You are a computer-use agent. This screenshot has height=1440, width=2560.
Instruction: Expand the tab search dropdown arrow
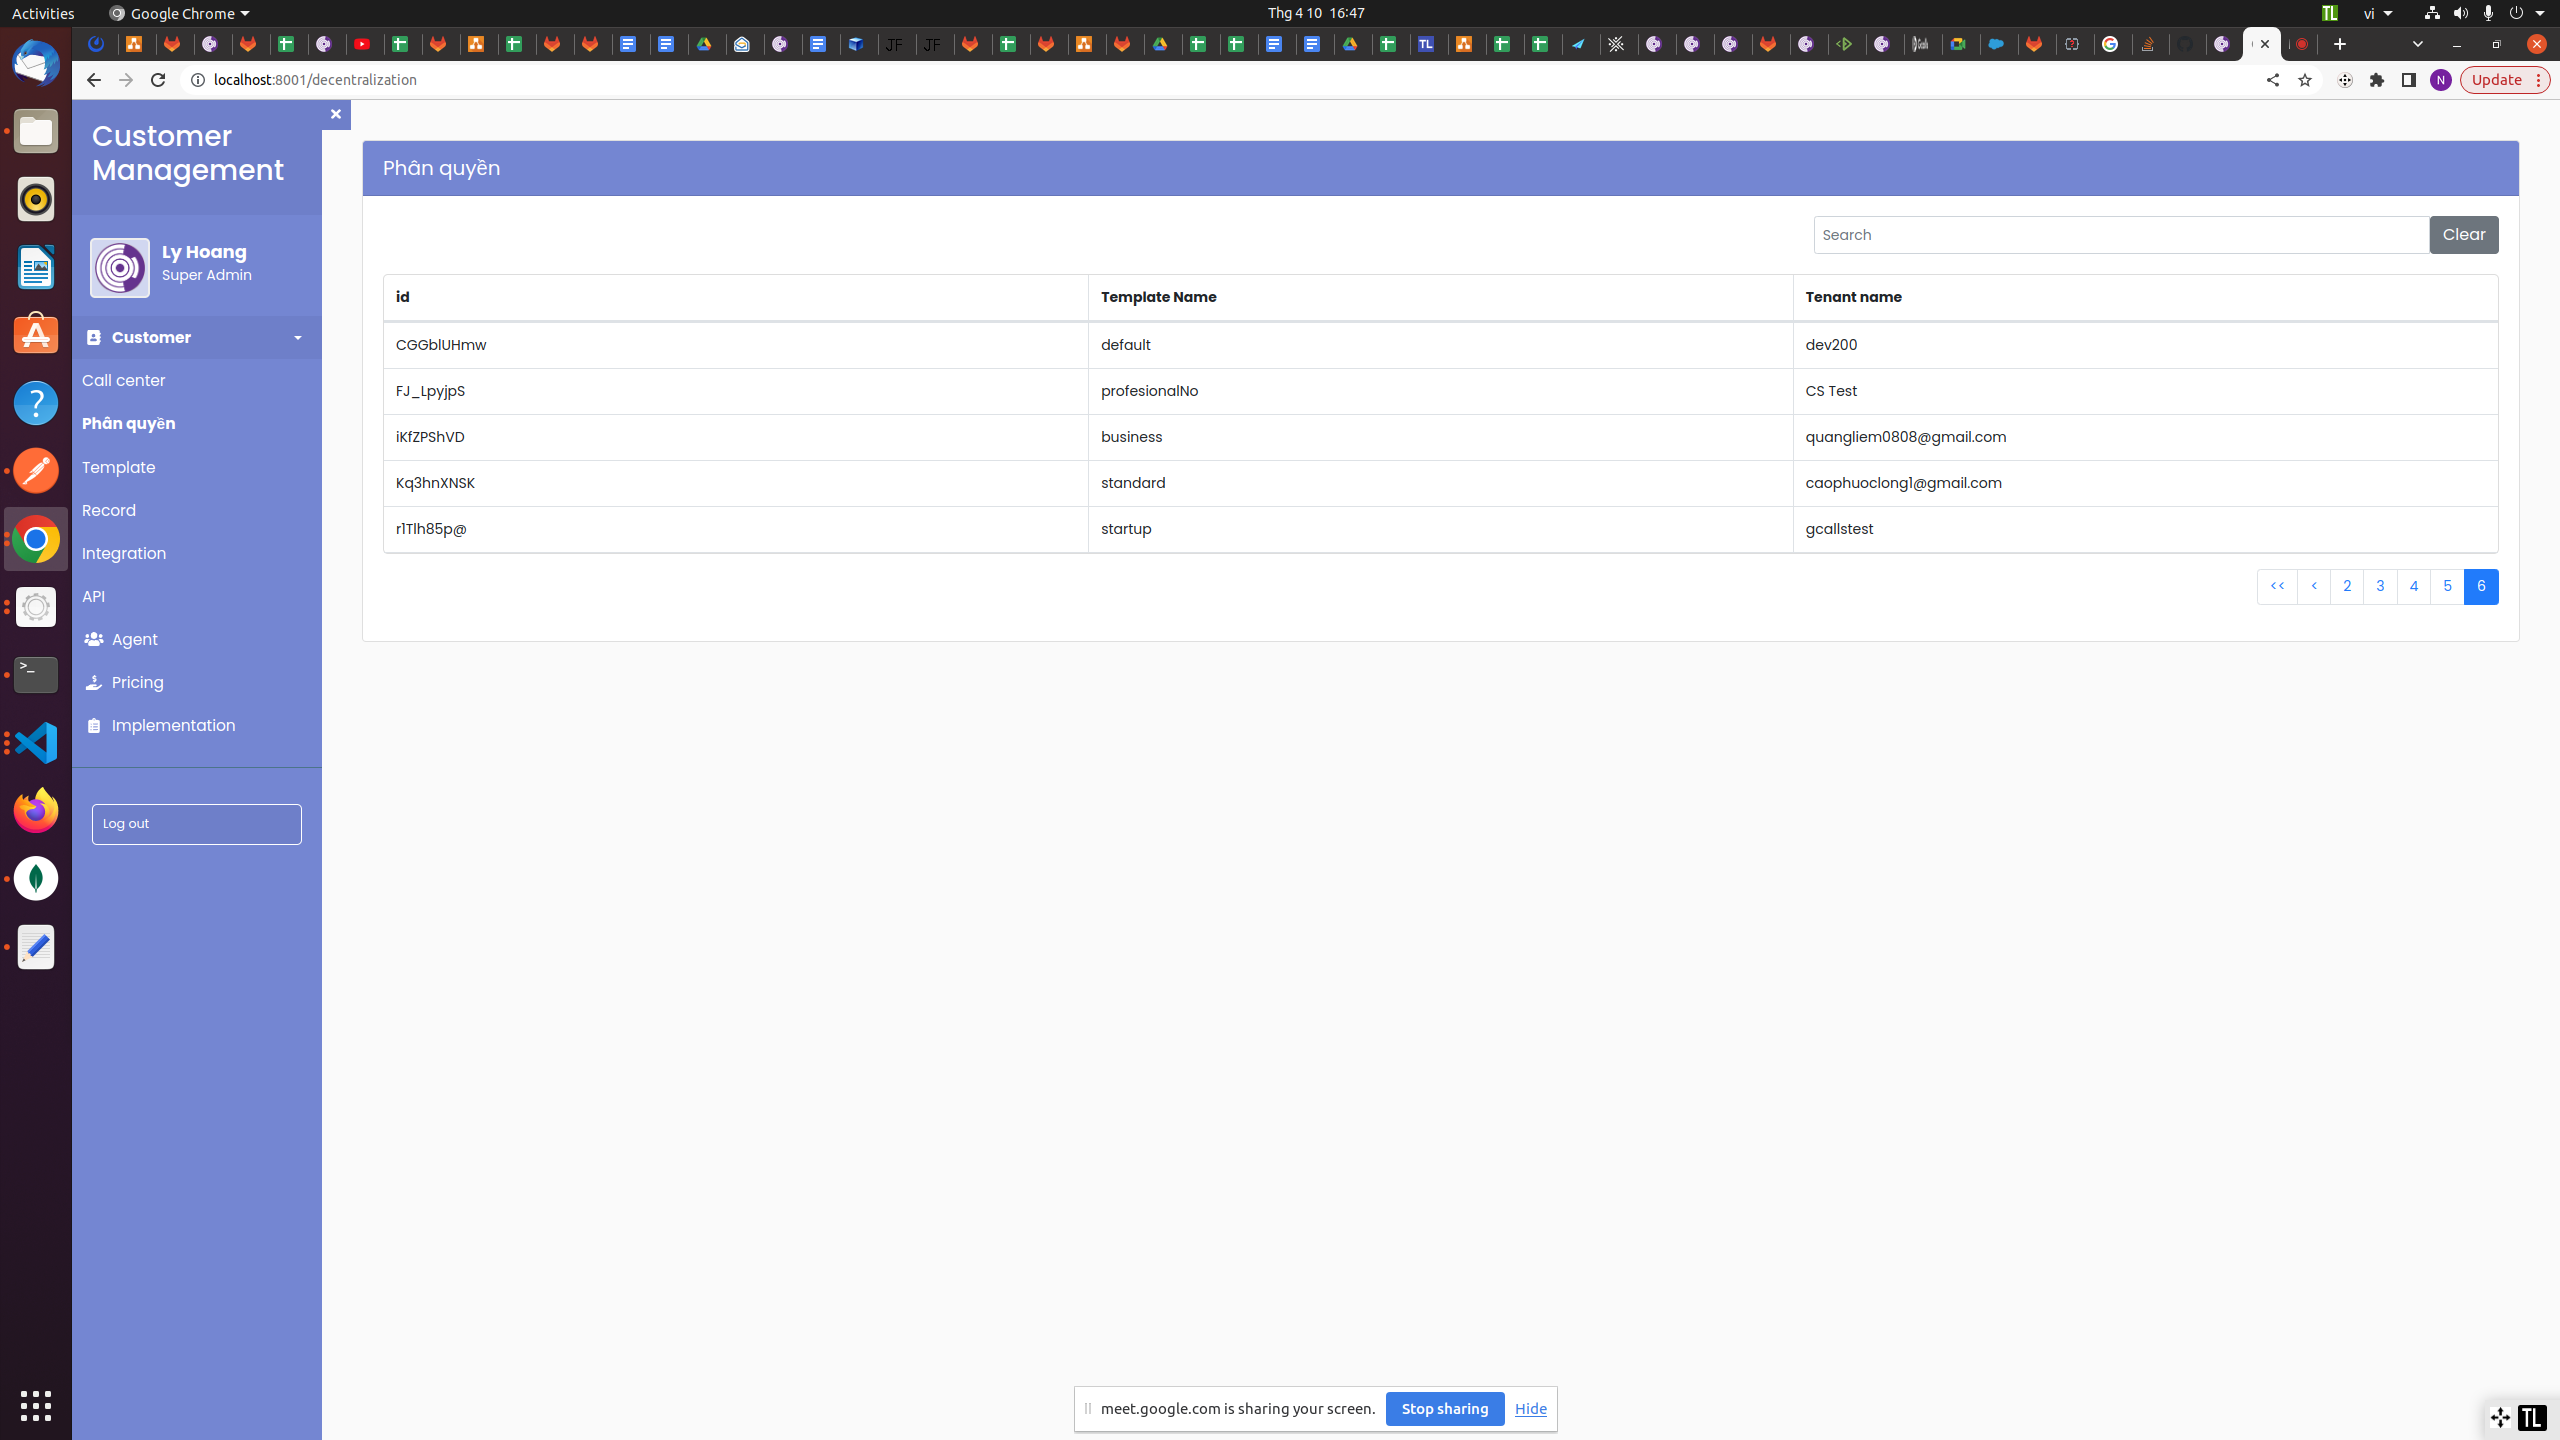(2418, 44)
